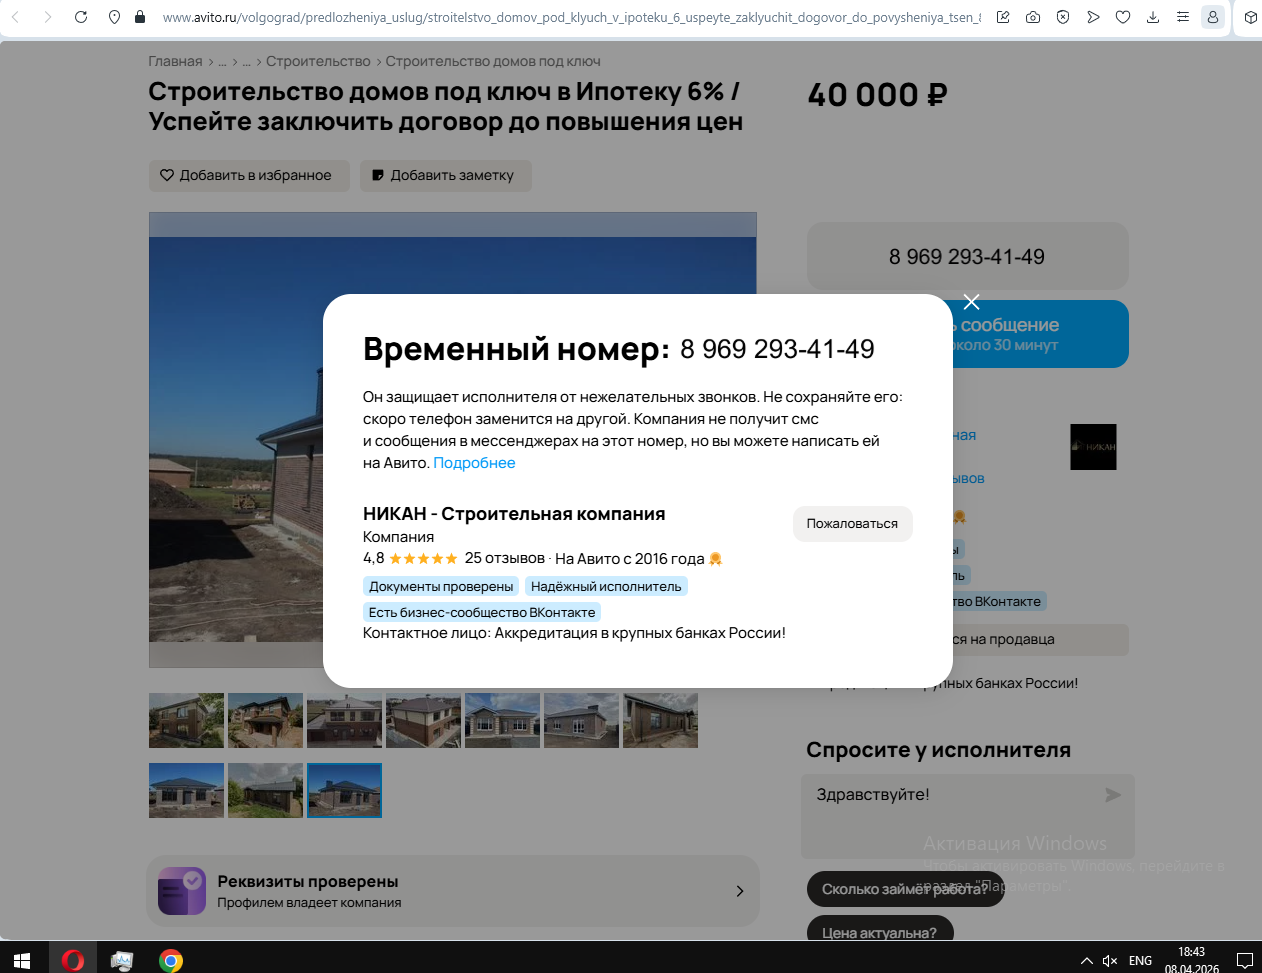Click the blue write message button
This screenshot has width=1262, height=973.
(x=1040, y=334)
